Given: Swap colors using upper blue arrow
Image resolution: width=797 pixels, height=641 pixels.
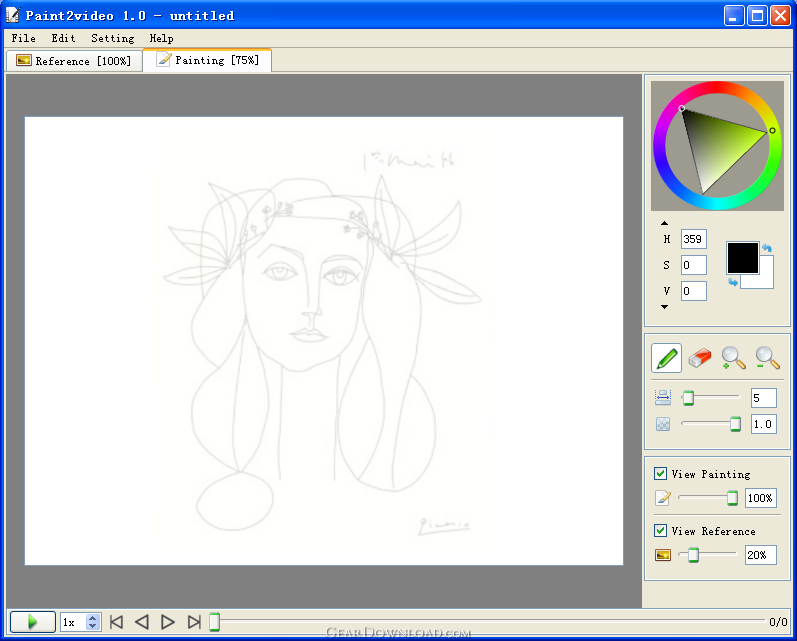Looking at the screenshot, I should (x=767, y=248).
